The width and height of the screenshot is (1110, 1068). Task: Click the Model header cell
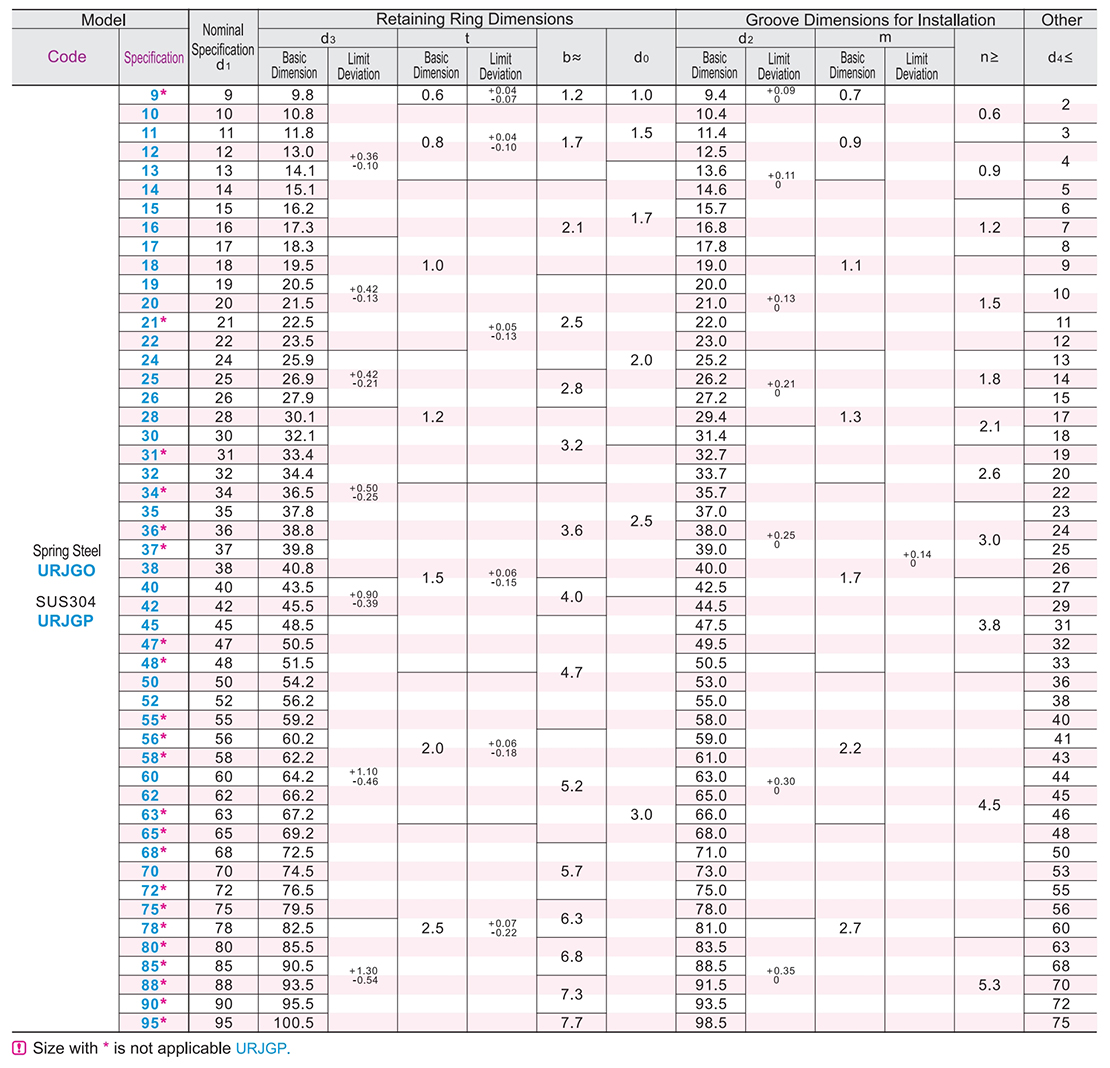[103, 20]
